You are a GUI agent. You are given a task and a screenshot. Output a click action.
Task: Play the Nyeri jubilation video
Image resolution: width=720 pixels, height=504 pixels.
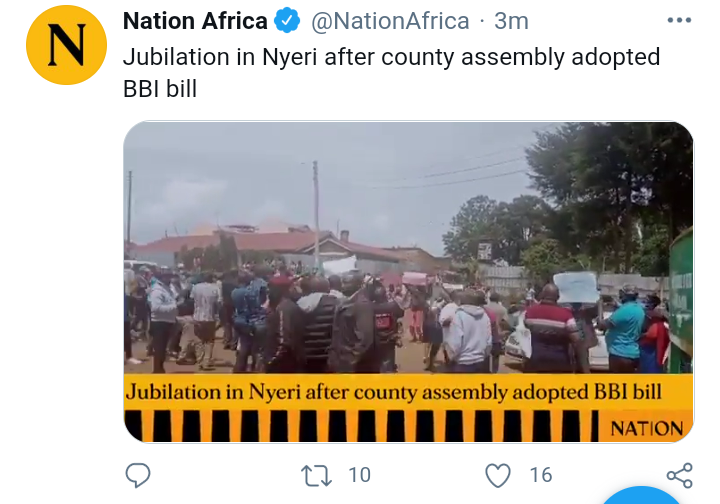[409, 282]
